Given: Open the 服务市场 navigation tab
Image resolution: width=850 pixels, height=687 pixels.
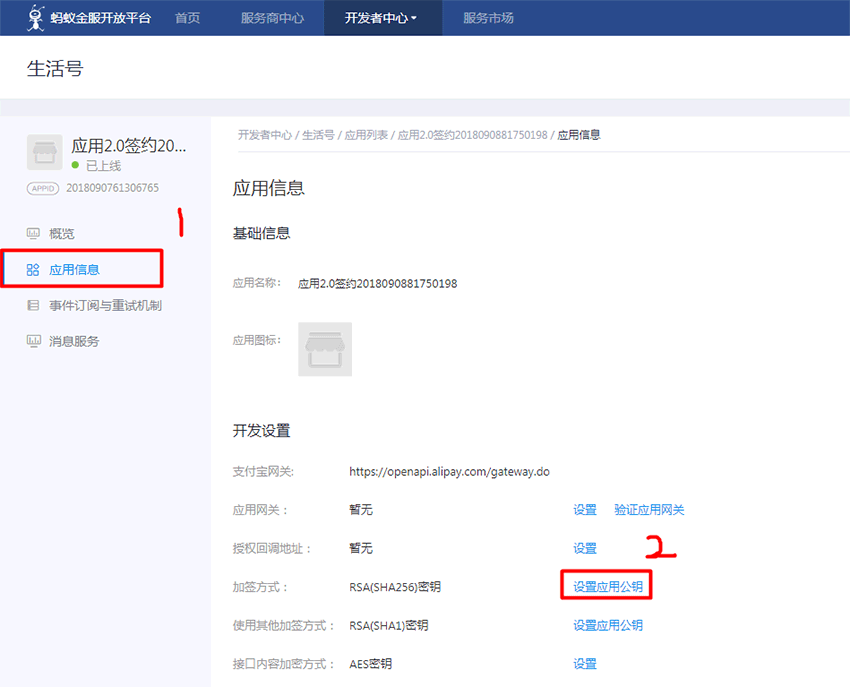Looking at the screenshot, I should pyautogui.click(x=488, y=18).
